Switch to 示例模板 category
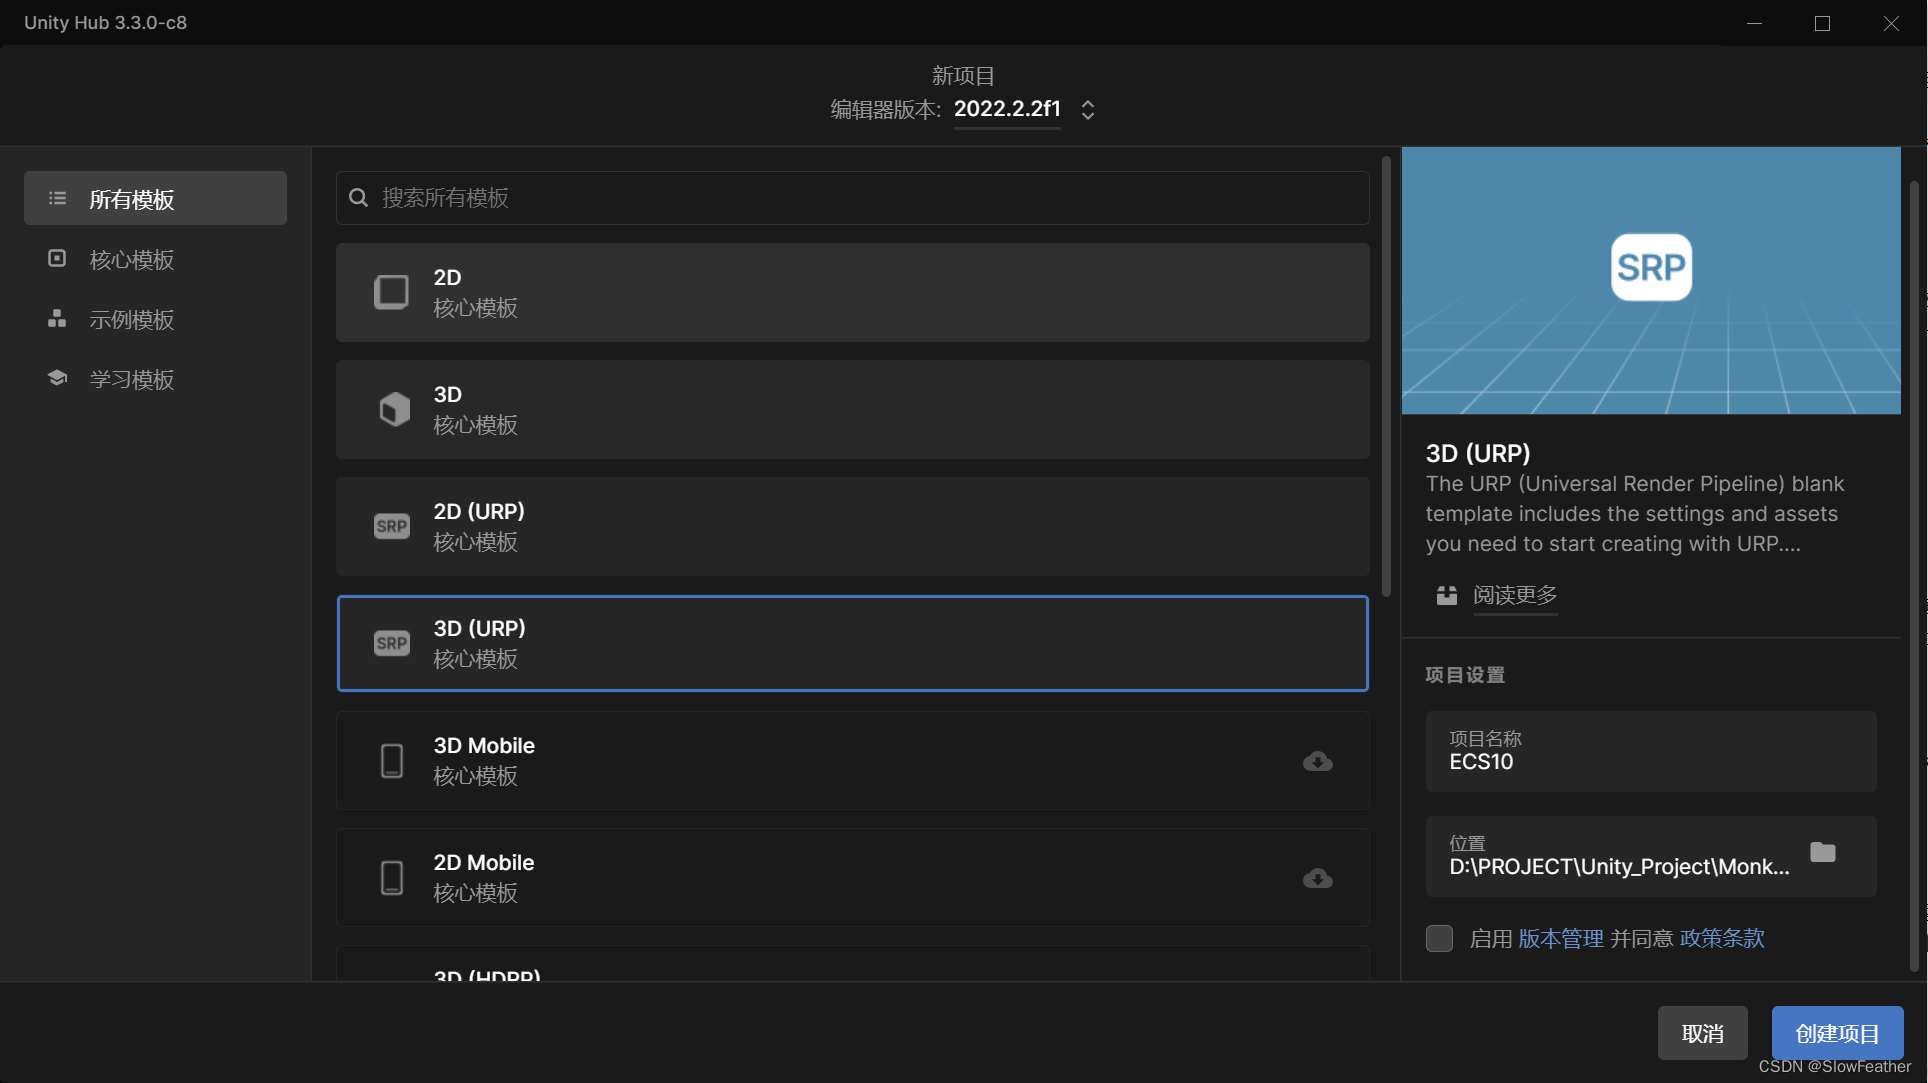This screenshot has width=1928, height=1083. [155, 319]
